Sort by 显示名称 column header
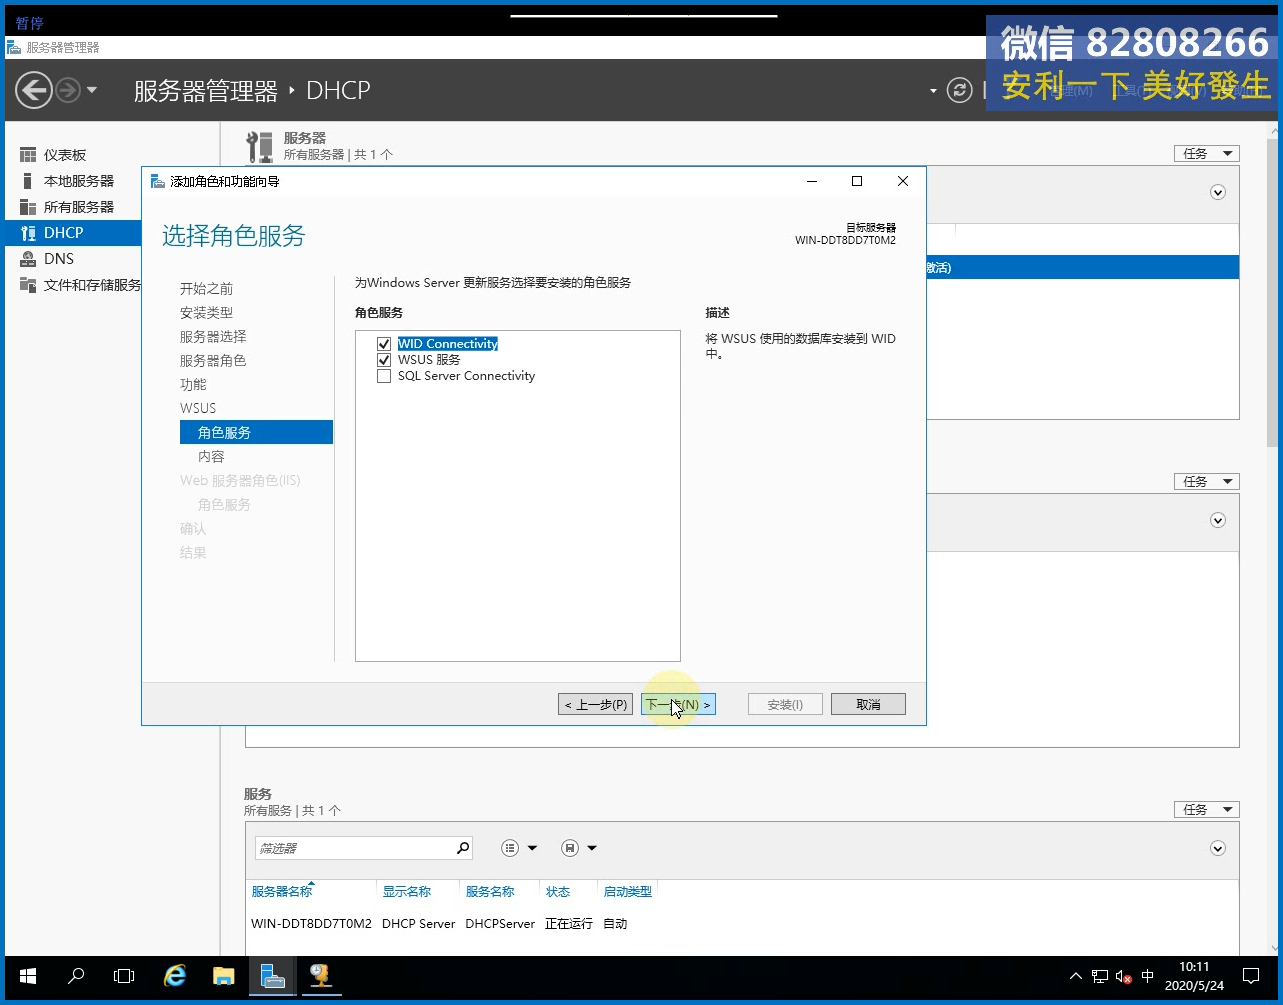This screenshot has width=1283, height=1005. (406, 891)
